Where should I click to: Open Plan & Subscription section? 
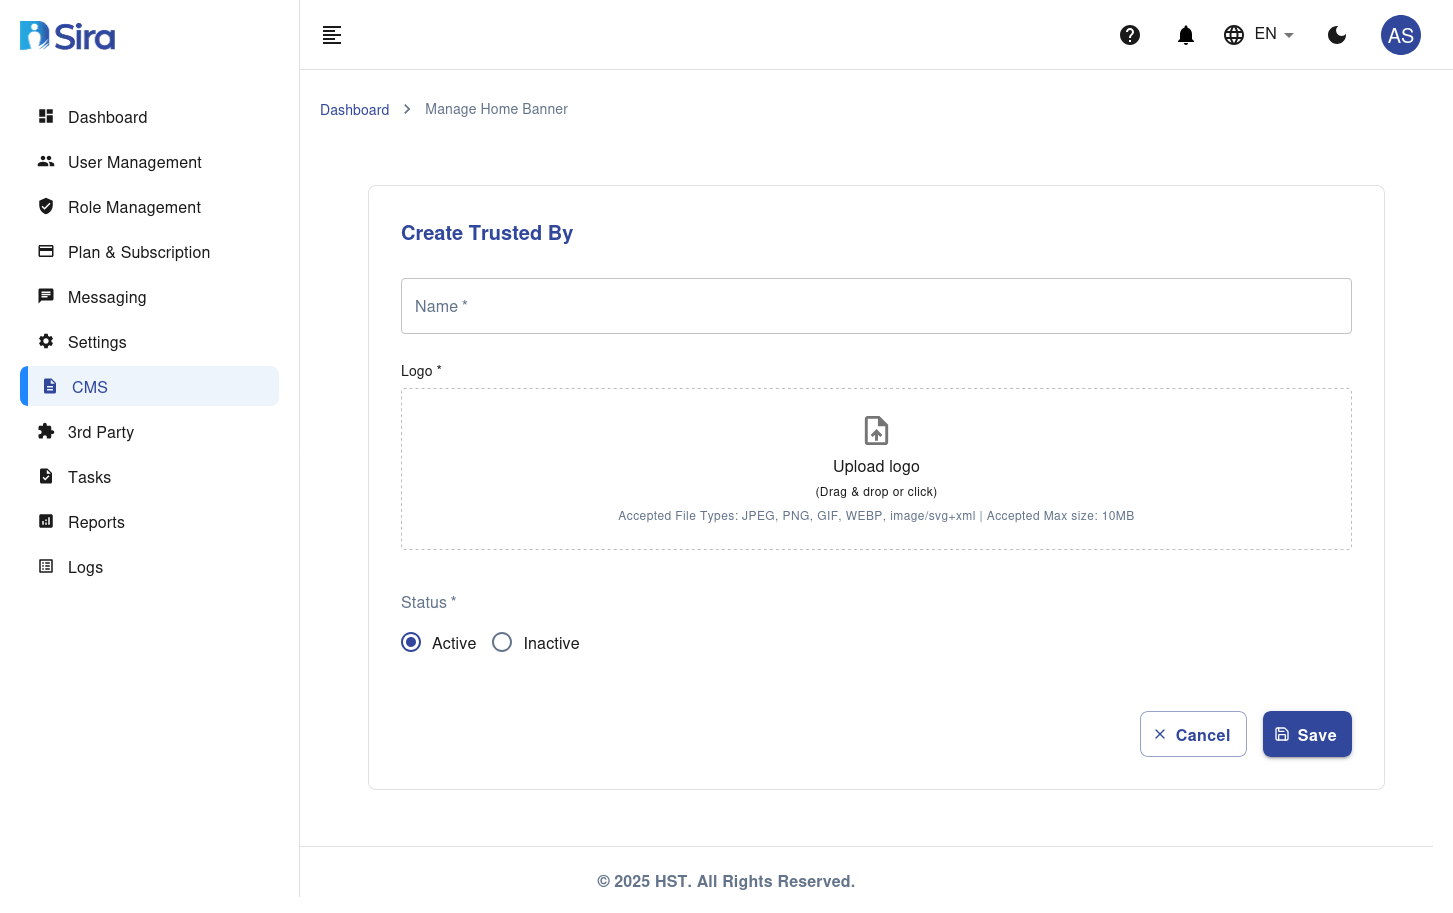(x=138, y=252)
